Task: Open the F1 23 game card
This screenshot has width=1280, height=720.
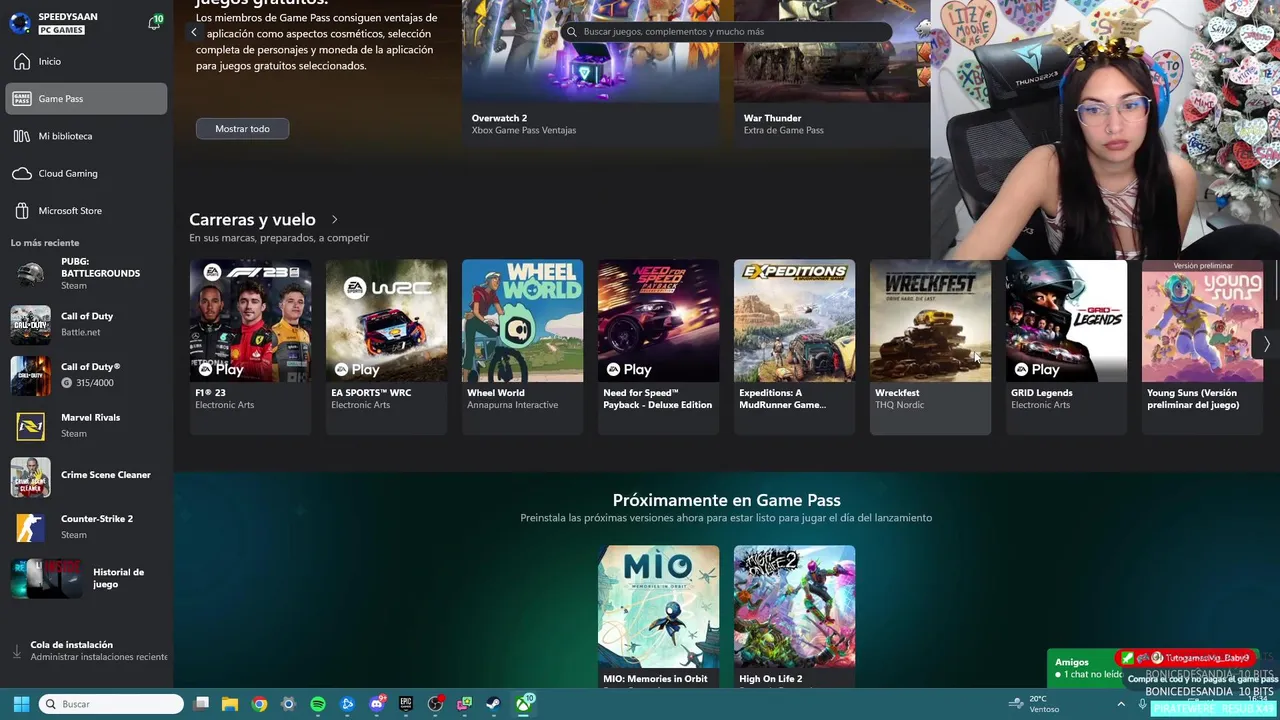Action: point(250,347)
